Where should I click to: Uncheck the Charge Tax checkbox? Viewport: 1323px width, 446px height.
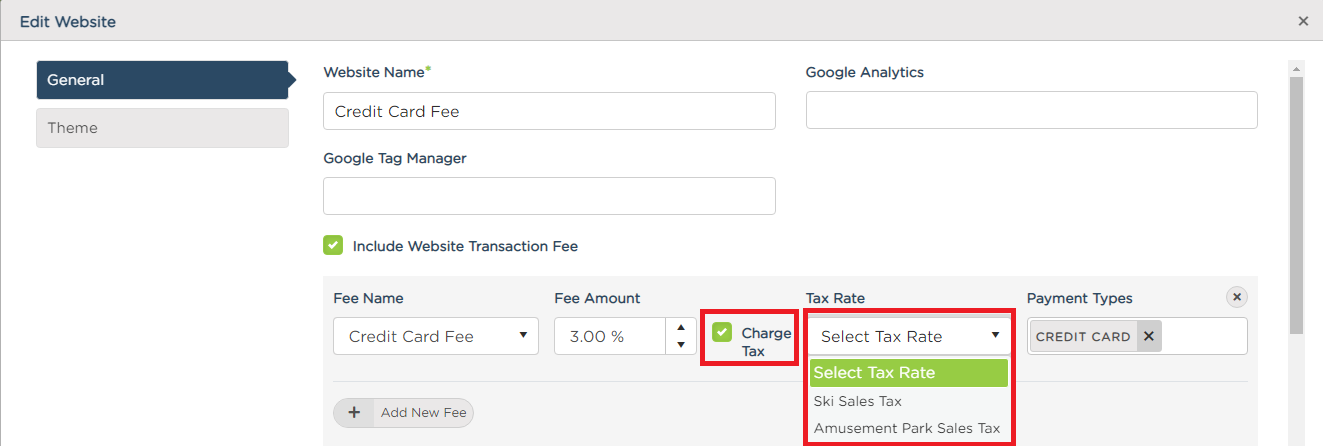pos(722,332)
